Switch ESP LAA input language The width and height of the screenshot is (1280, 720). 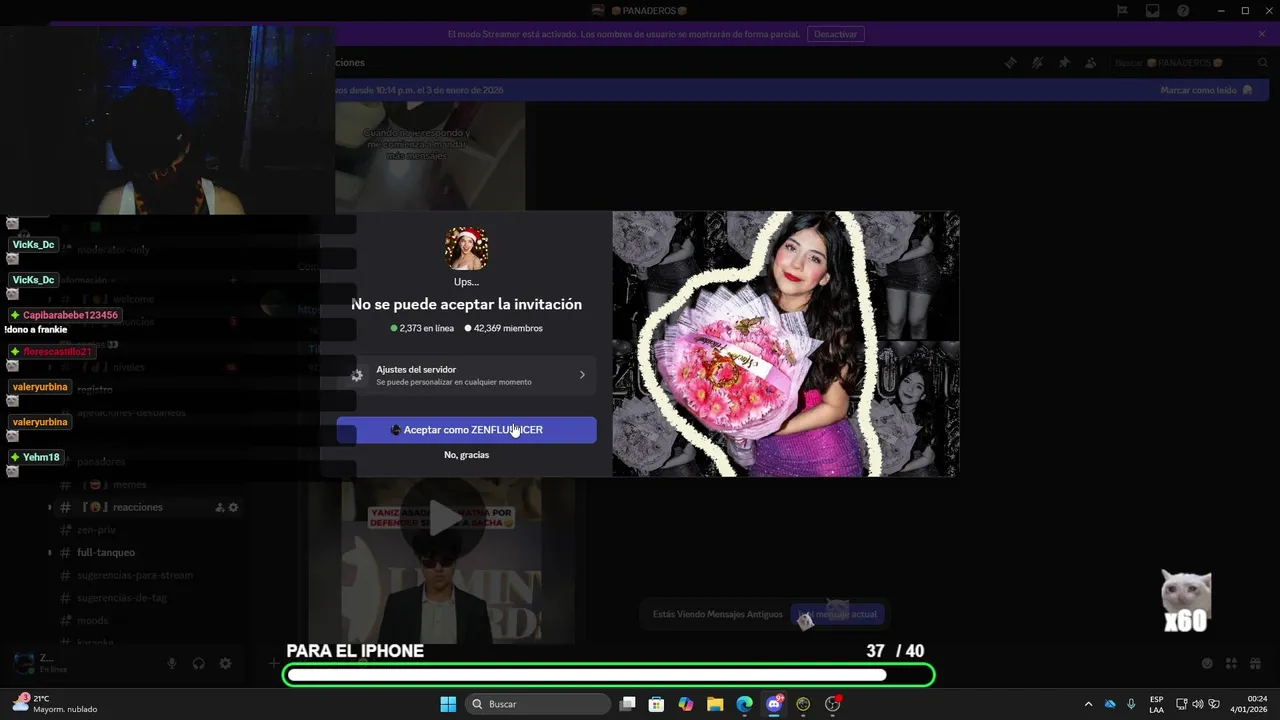(1156, 704)
